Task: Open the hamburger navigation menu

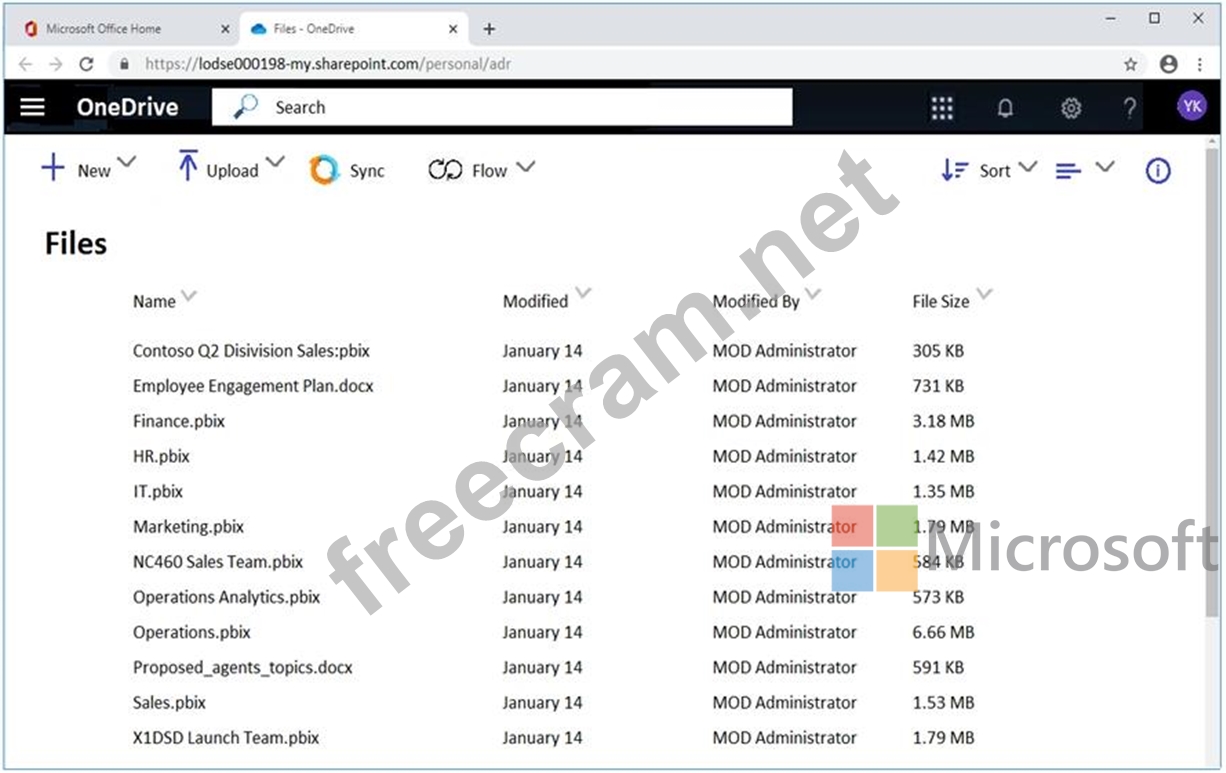Action: [33, 107]
